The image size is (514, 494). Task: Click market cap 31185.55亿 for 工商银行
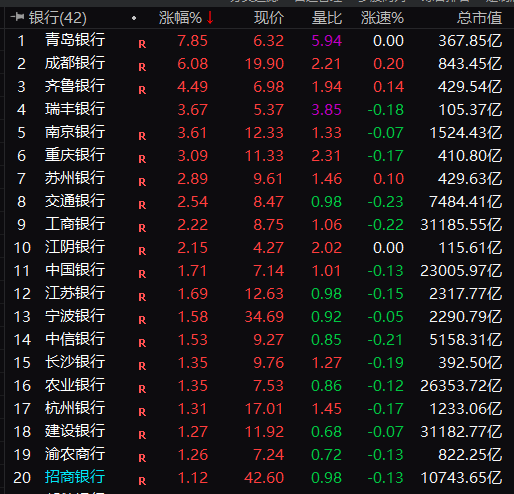coord(461,225)
